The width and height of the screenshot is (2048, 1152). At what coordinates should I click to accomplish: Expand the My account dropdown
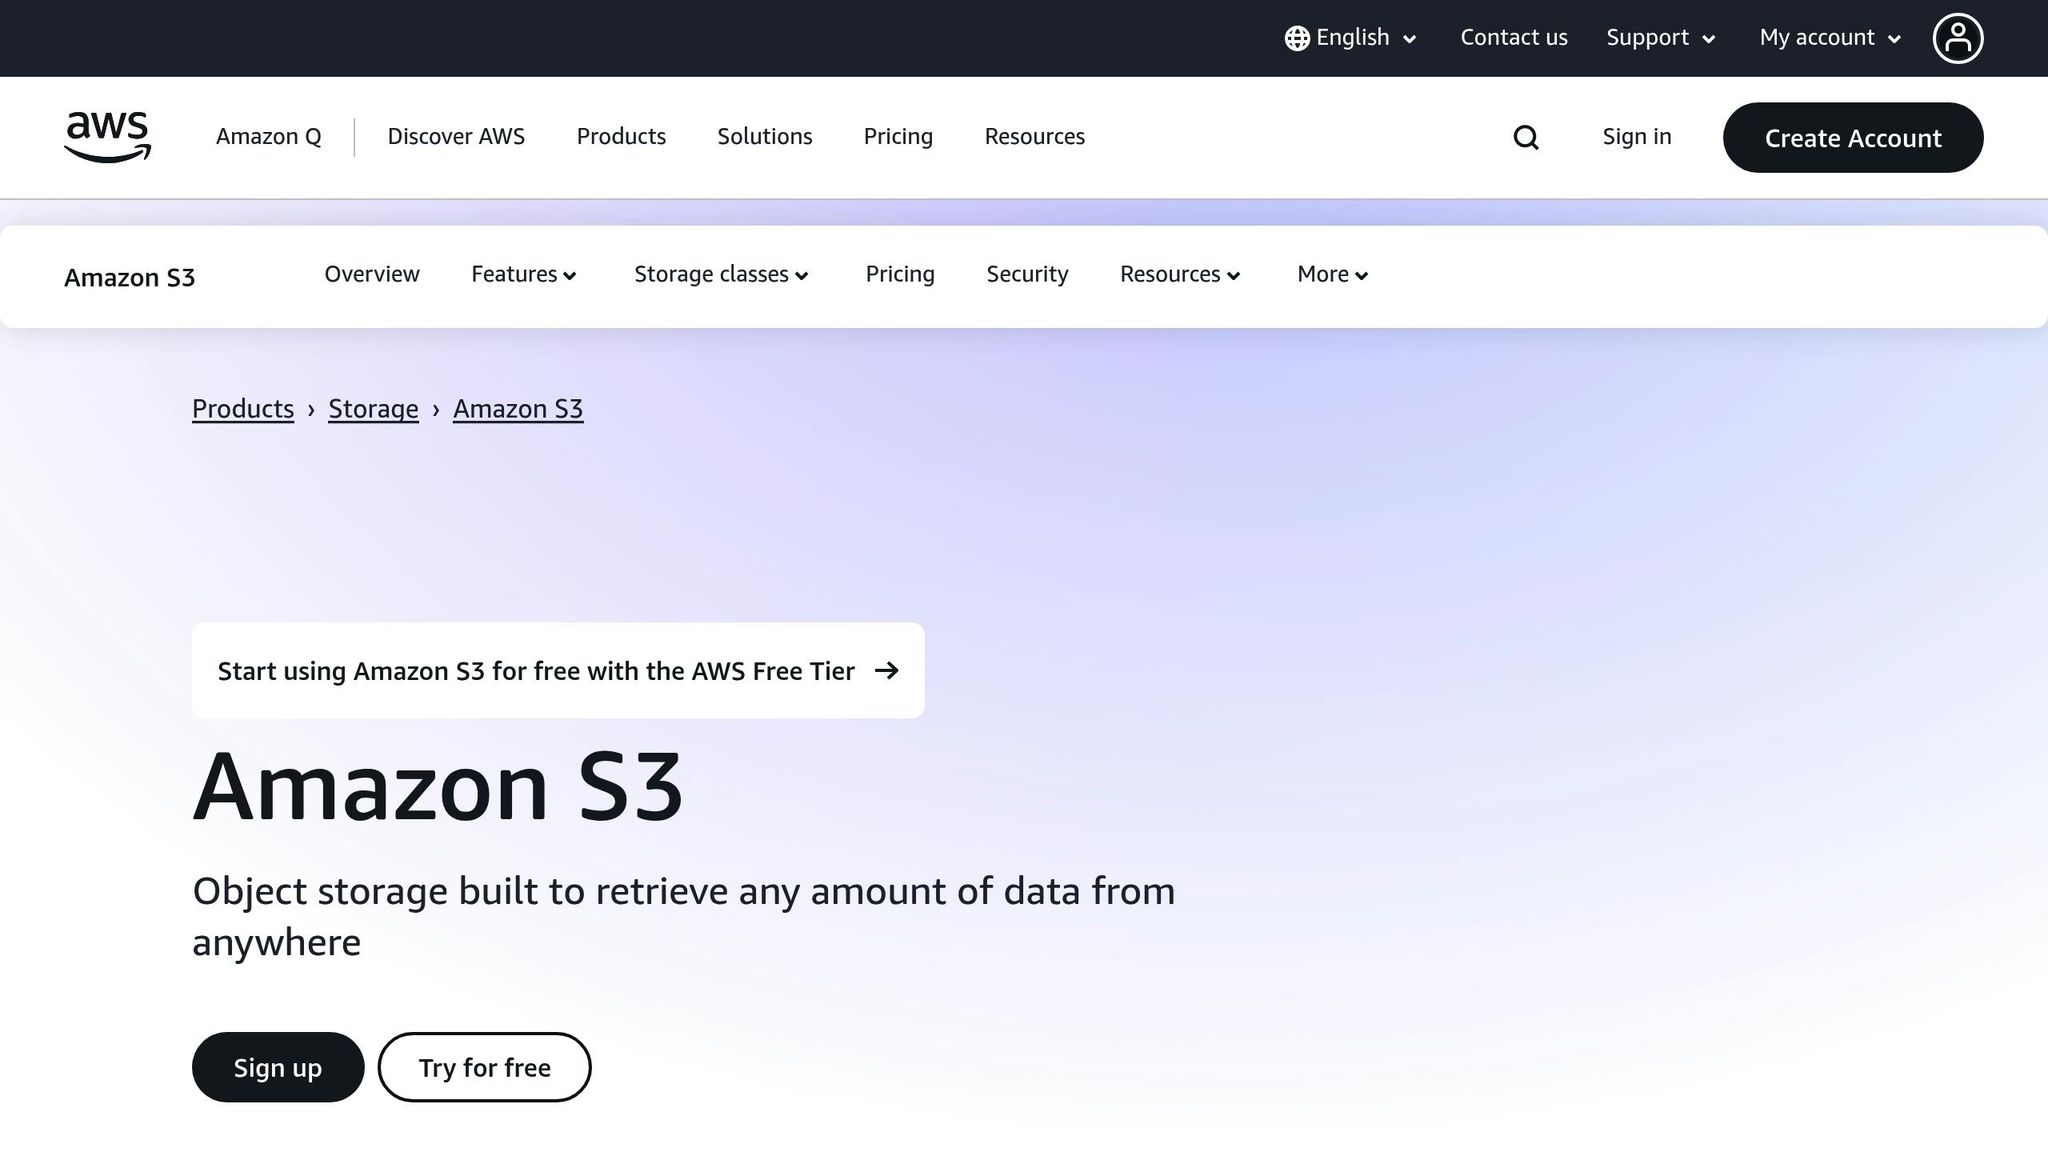pyautogui.click(x=1830, y=38)
